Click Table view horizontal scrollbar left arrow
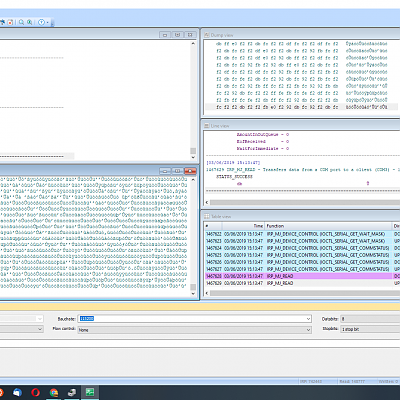The width and height of the screenshot is (400, 400). (207, 293)
